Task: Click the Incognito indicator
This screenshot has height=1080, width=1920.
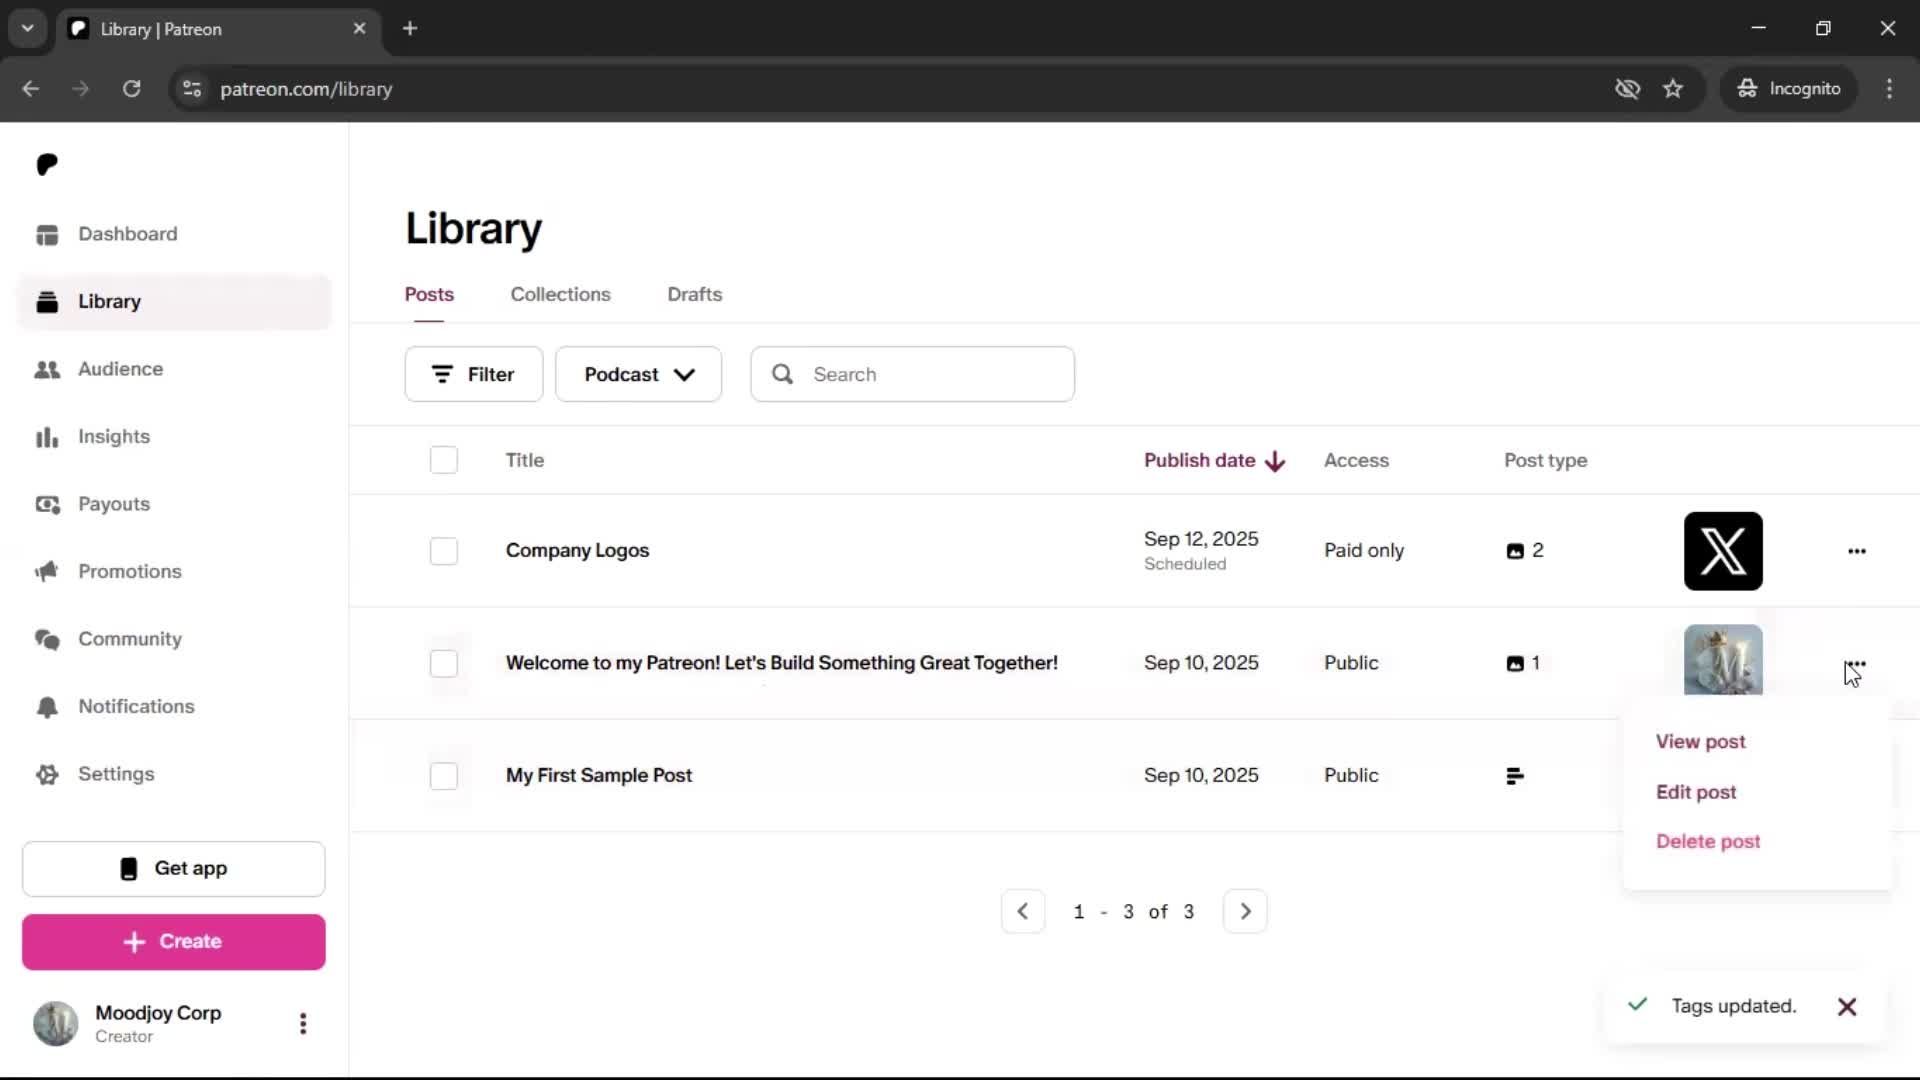Action: pyautogui.click(x=1789, y=89)
